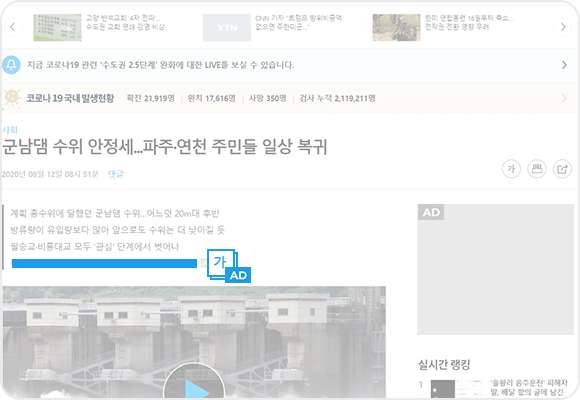Open the YTN placeholder thumbnail story
The height and width of the screenshot is (400, 580).
pos(227,27)
